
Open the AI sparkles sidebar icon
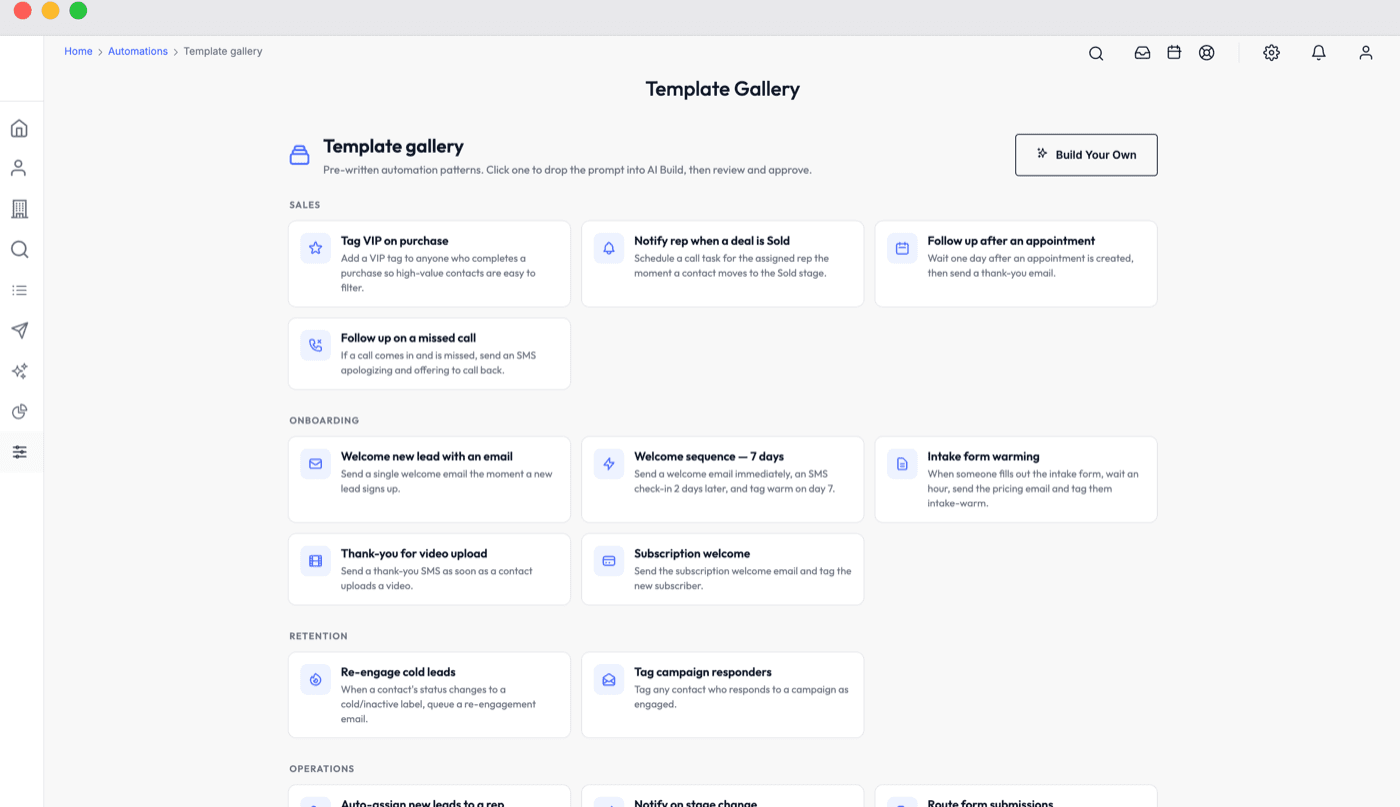pos(19,371)
